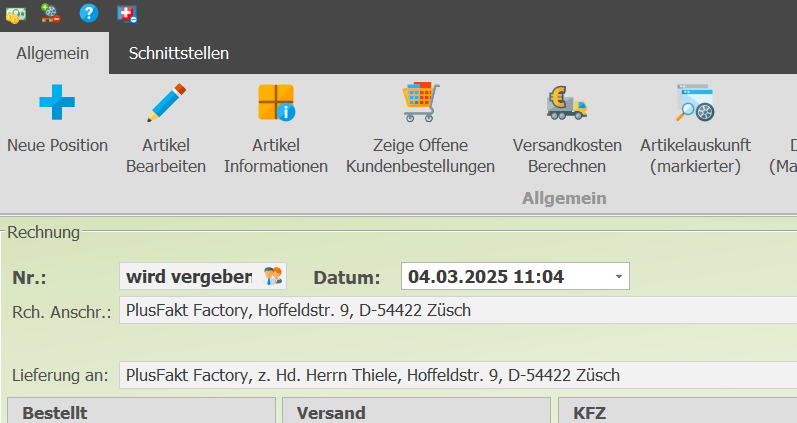Click customer icon inside Nr. field
The height and width of the screenshot is (423, 797).
[273, 276]
